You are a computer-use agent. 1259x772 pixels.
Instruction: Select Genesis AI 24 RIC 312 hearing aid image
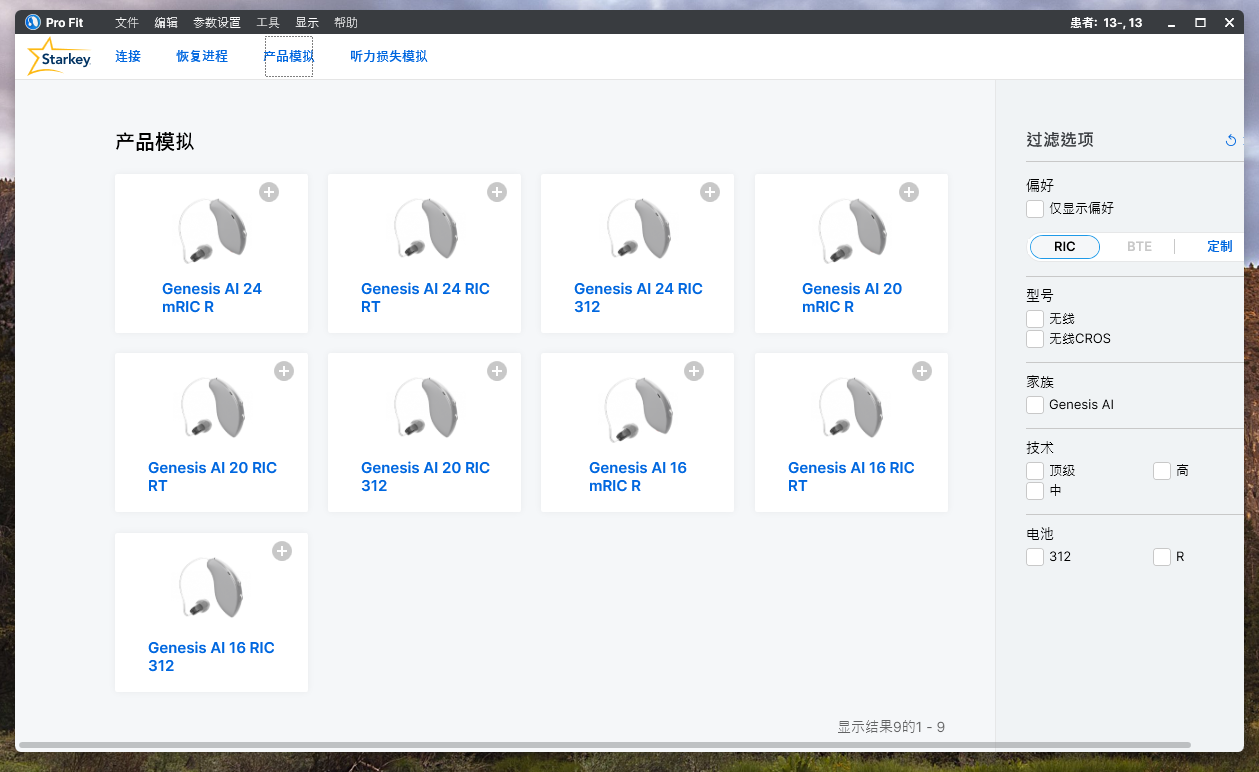tap(638, 230)
